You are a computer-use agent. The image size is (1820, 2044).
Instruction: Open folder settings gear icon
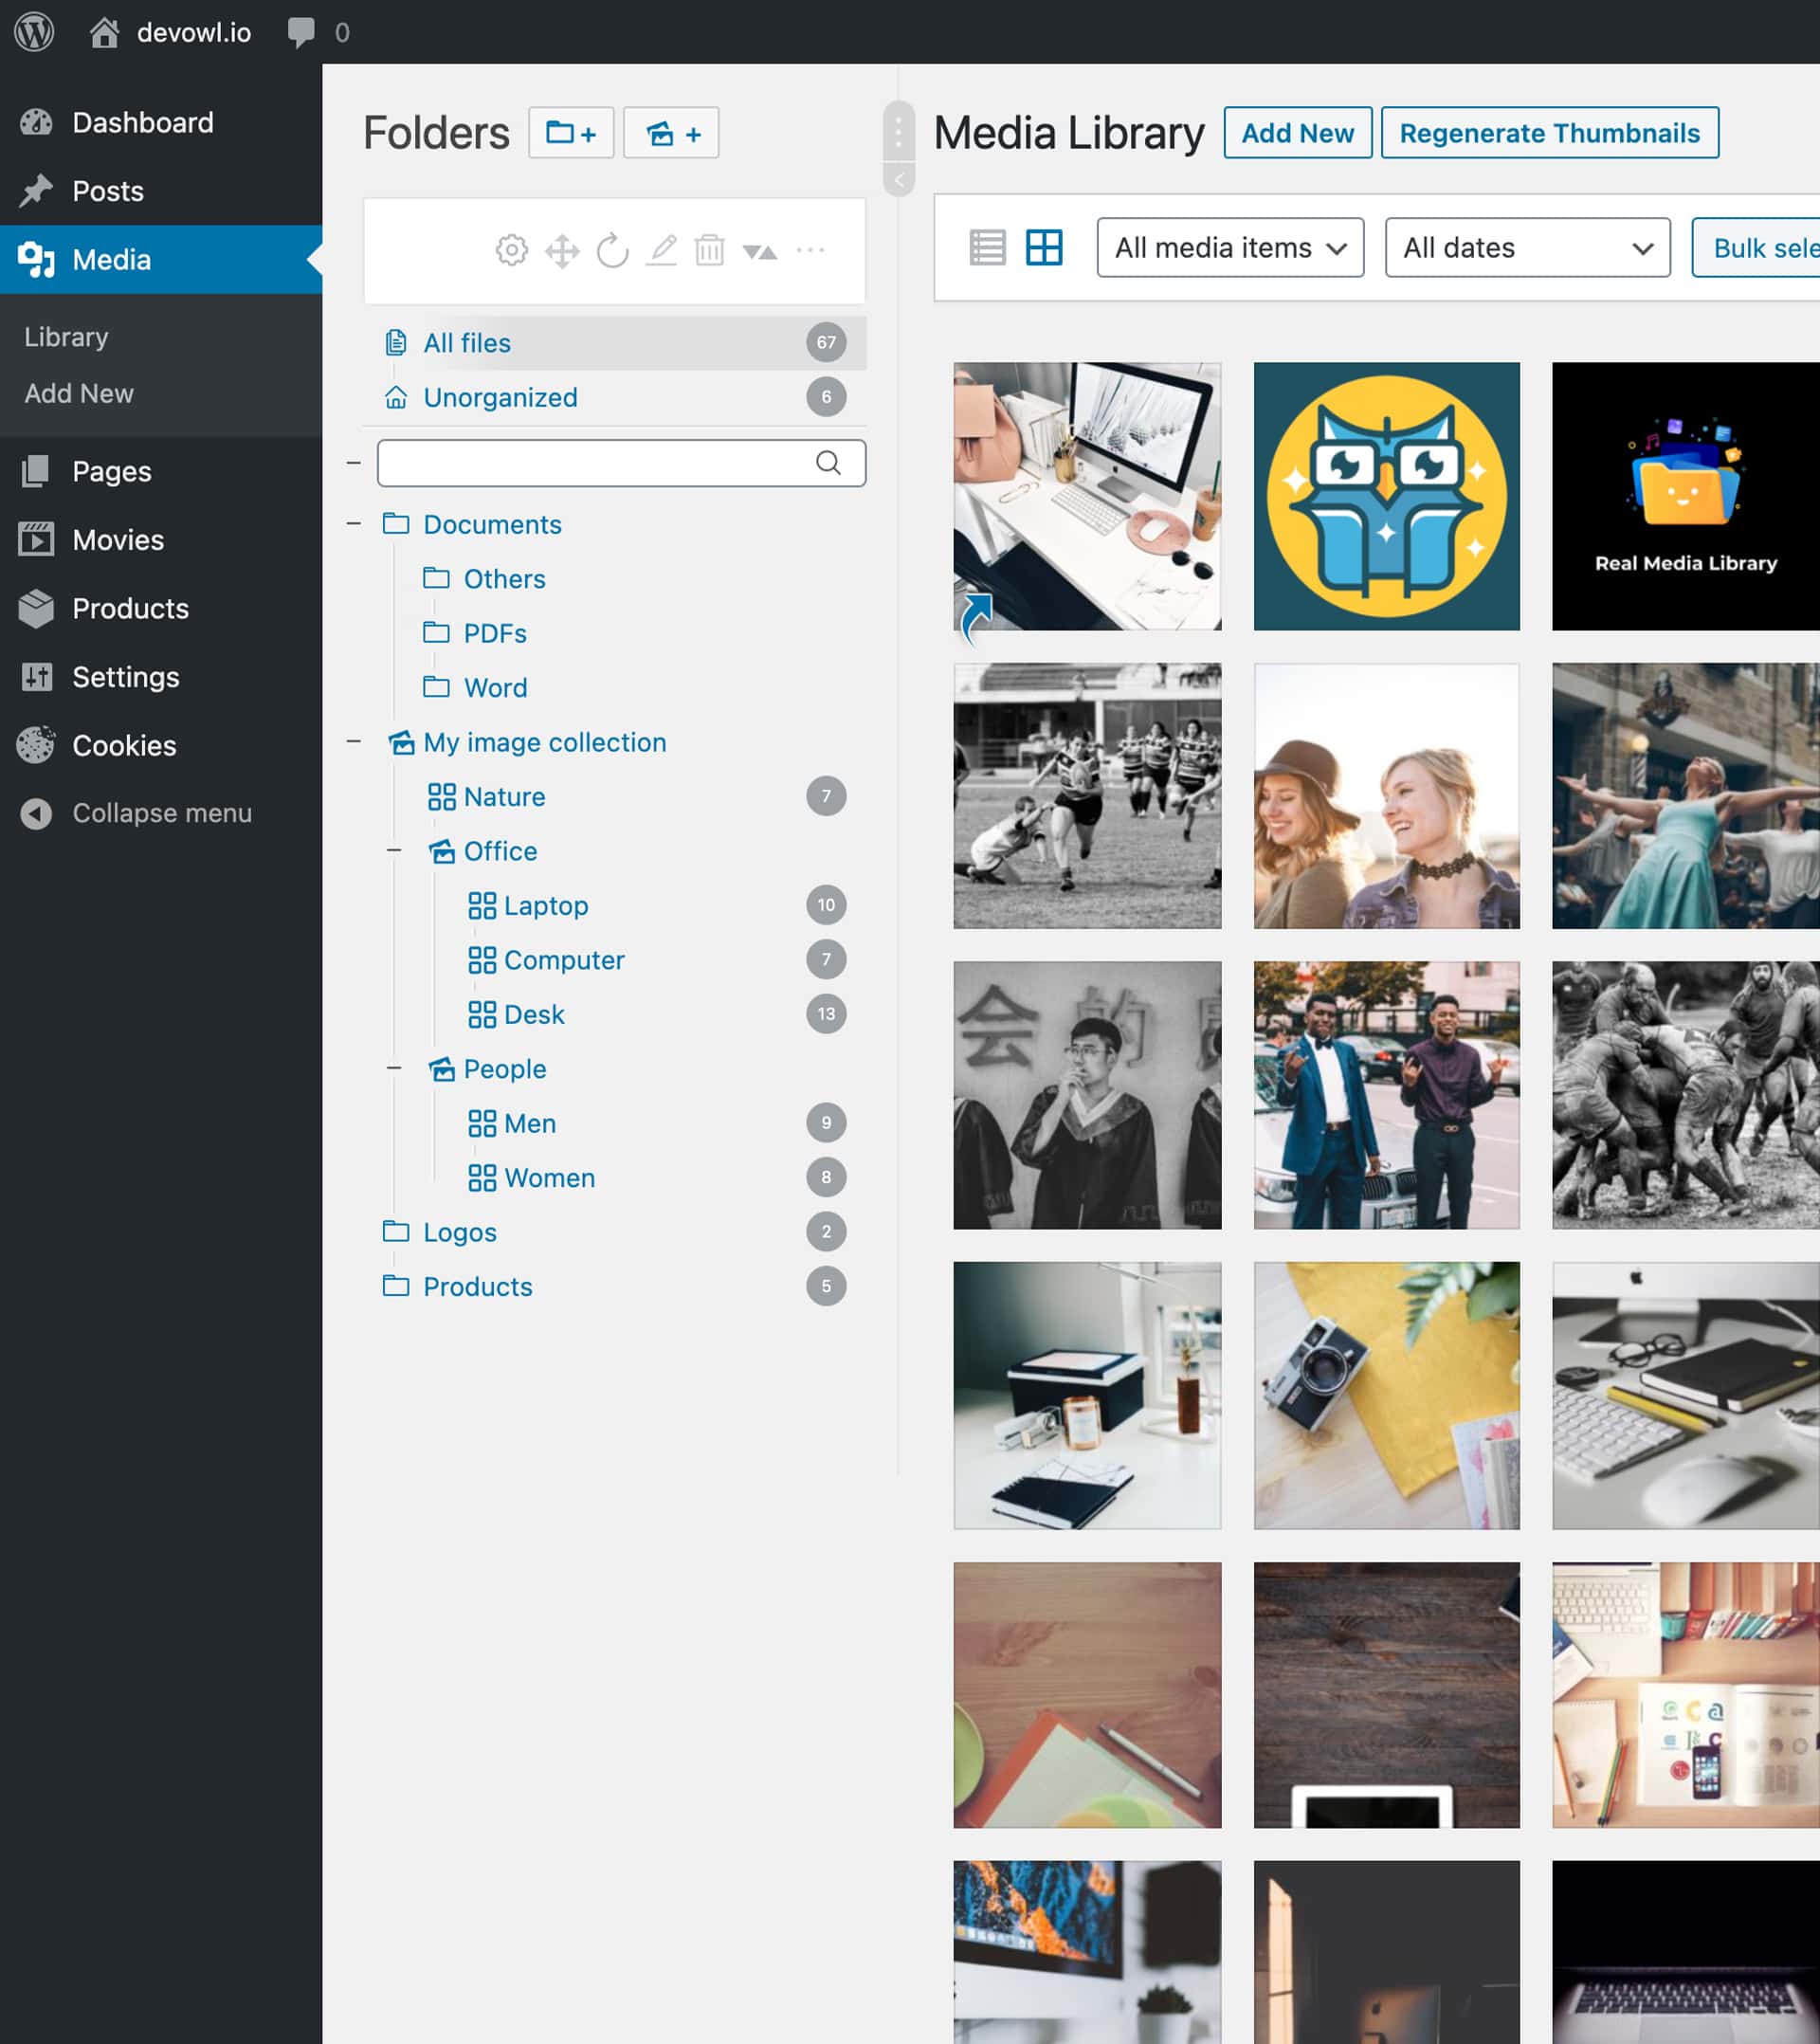(511, 250)
